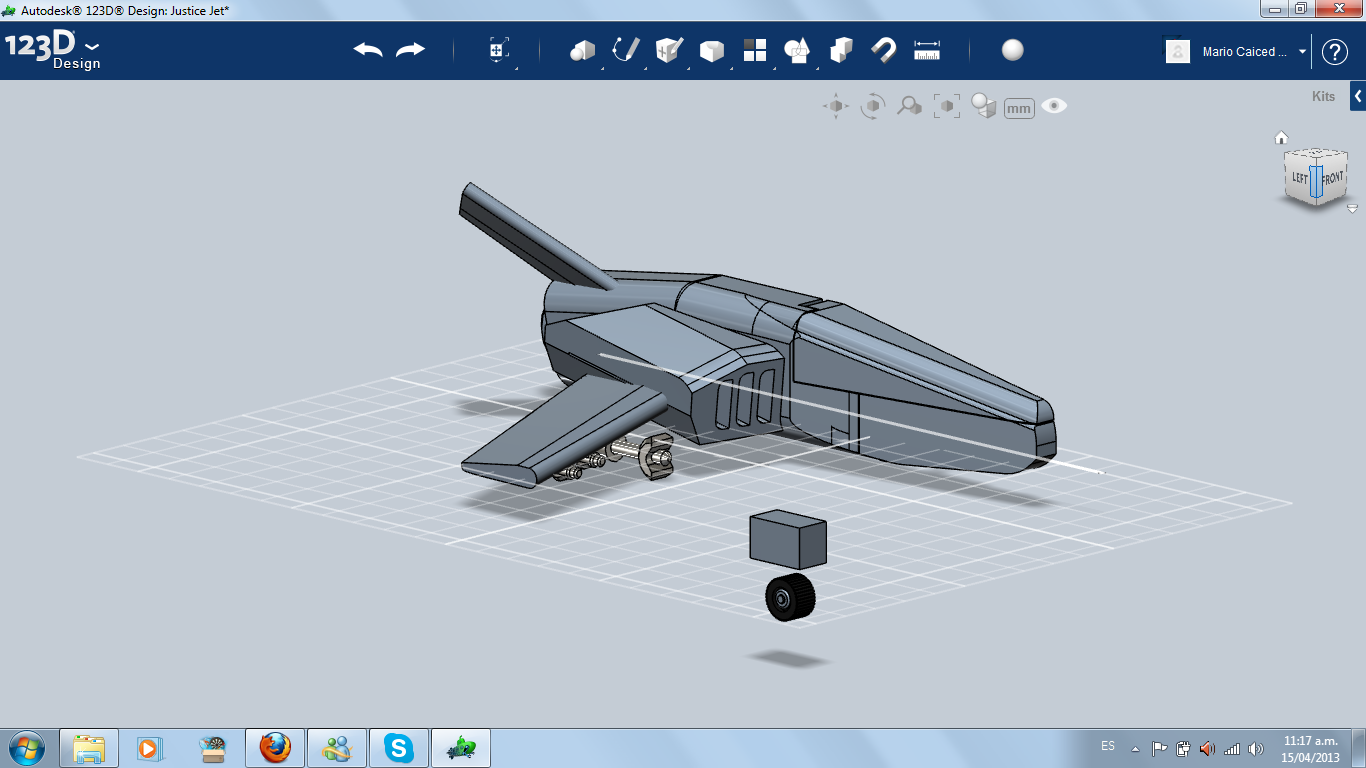Open the Sketch tool menu
The image size is (1366, 768).
pyautogui.click(x=625, y=50)
